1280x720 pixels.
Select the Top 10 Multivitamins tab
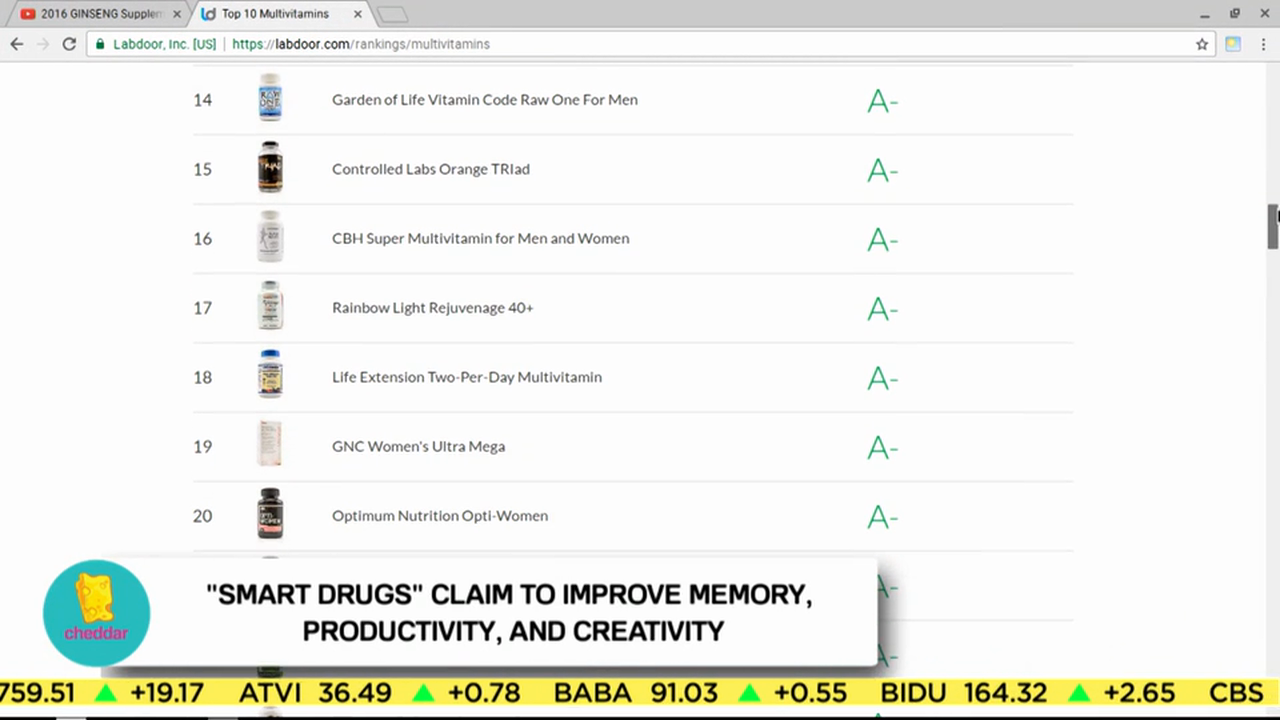click(x=279, y=14)
